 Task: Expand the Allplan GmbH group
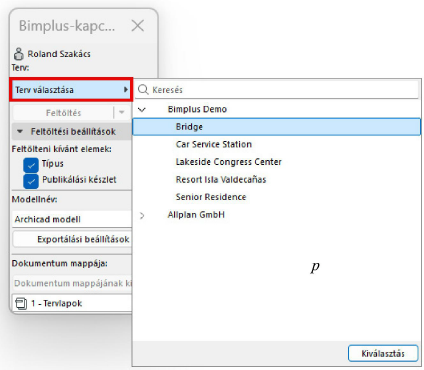142,216
